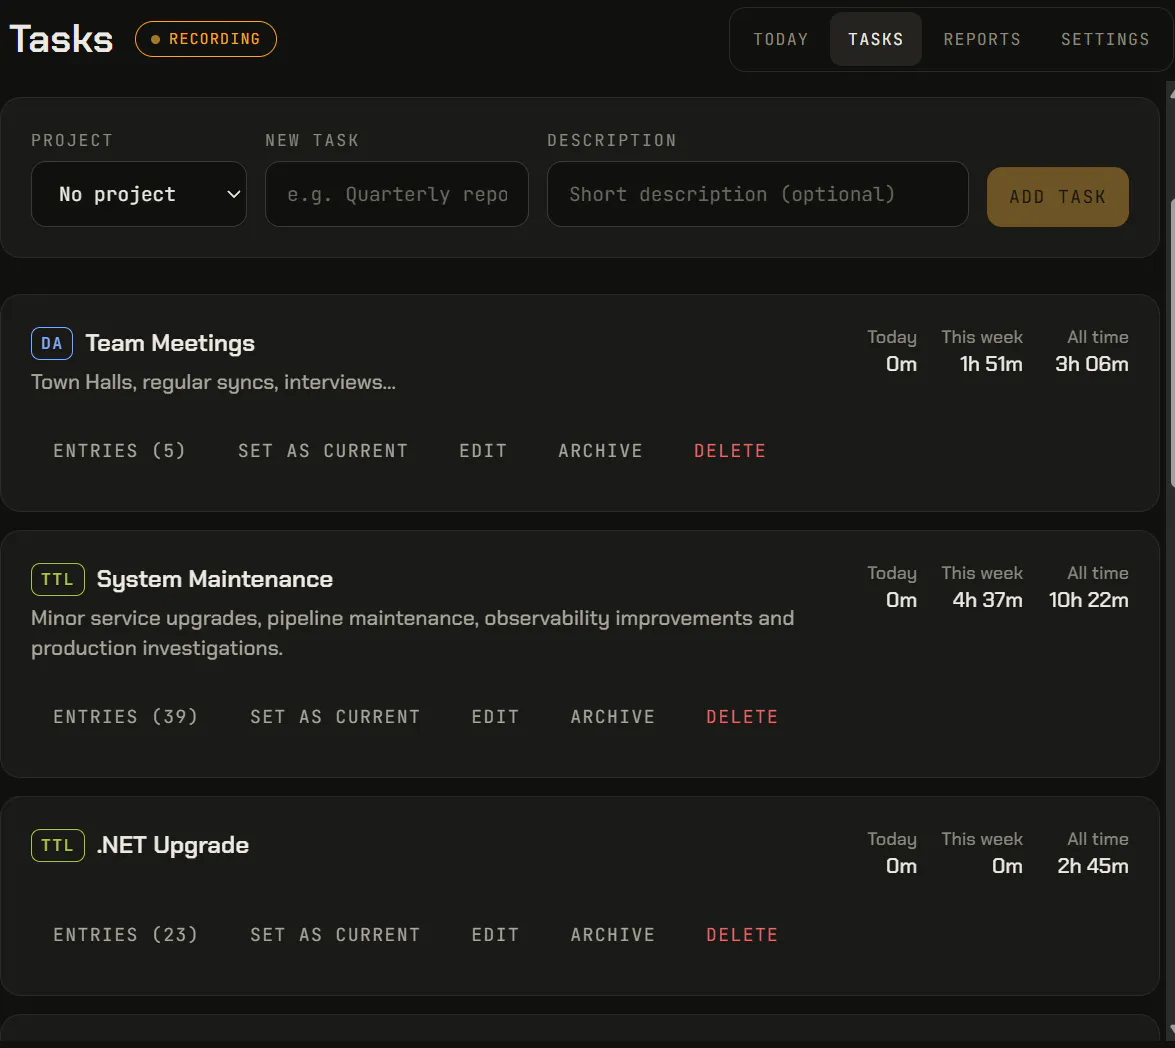Set Team Meetings as current task
Viewport: 1175px width, 1048px height.
point(323,451)
